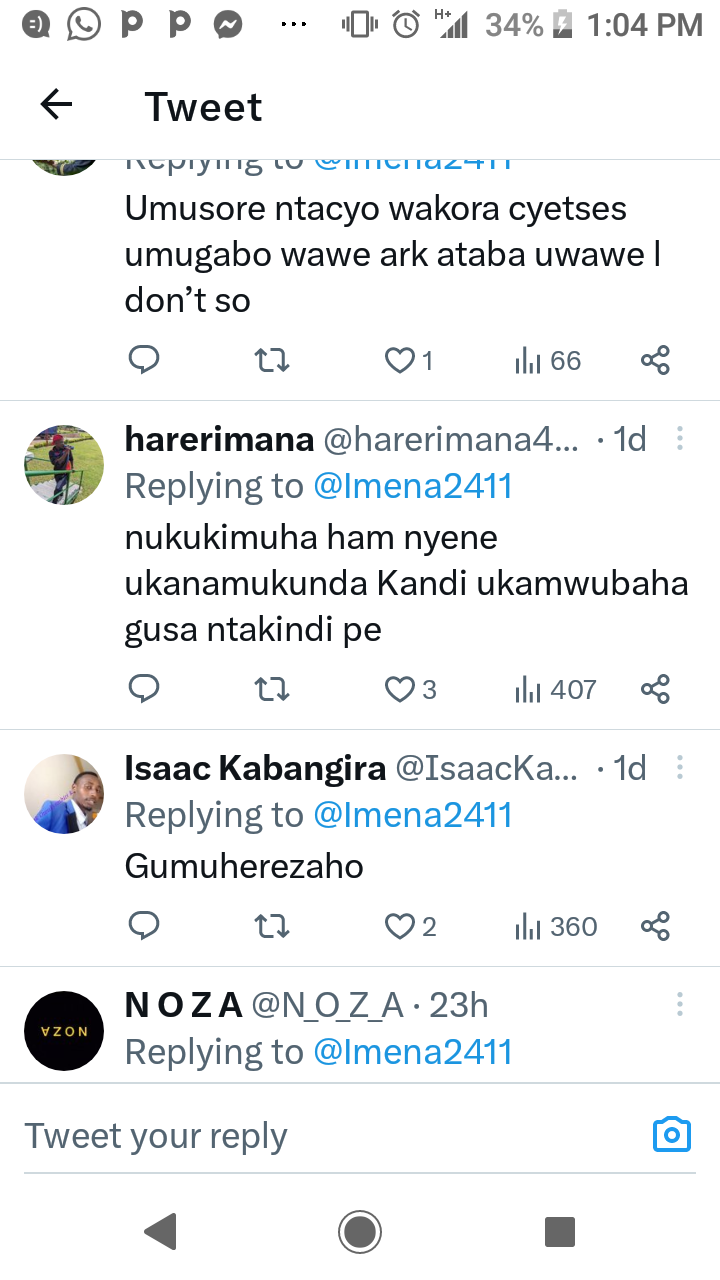Image resolution: width=720 pixels, height=1280 pixels.
Task: Open more options on Isaac Kabangira's tweet
Action: pos(680,768)
